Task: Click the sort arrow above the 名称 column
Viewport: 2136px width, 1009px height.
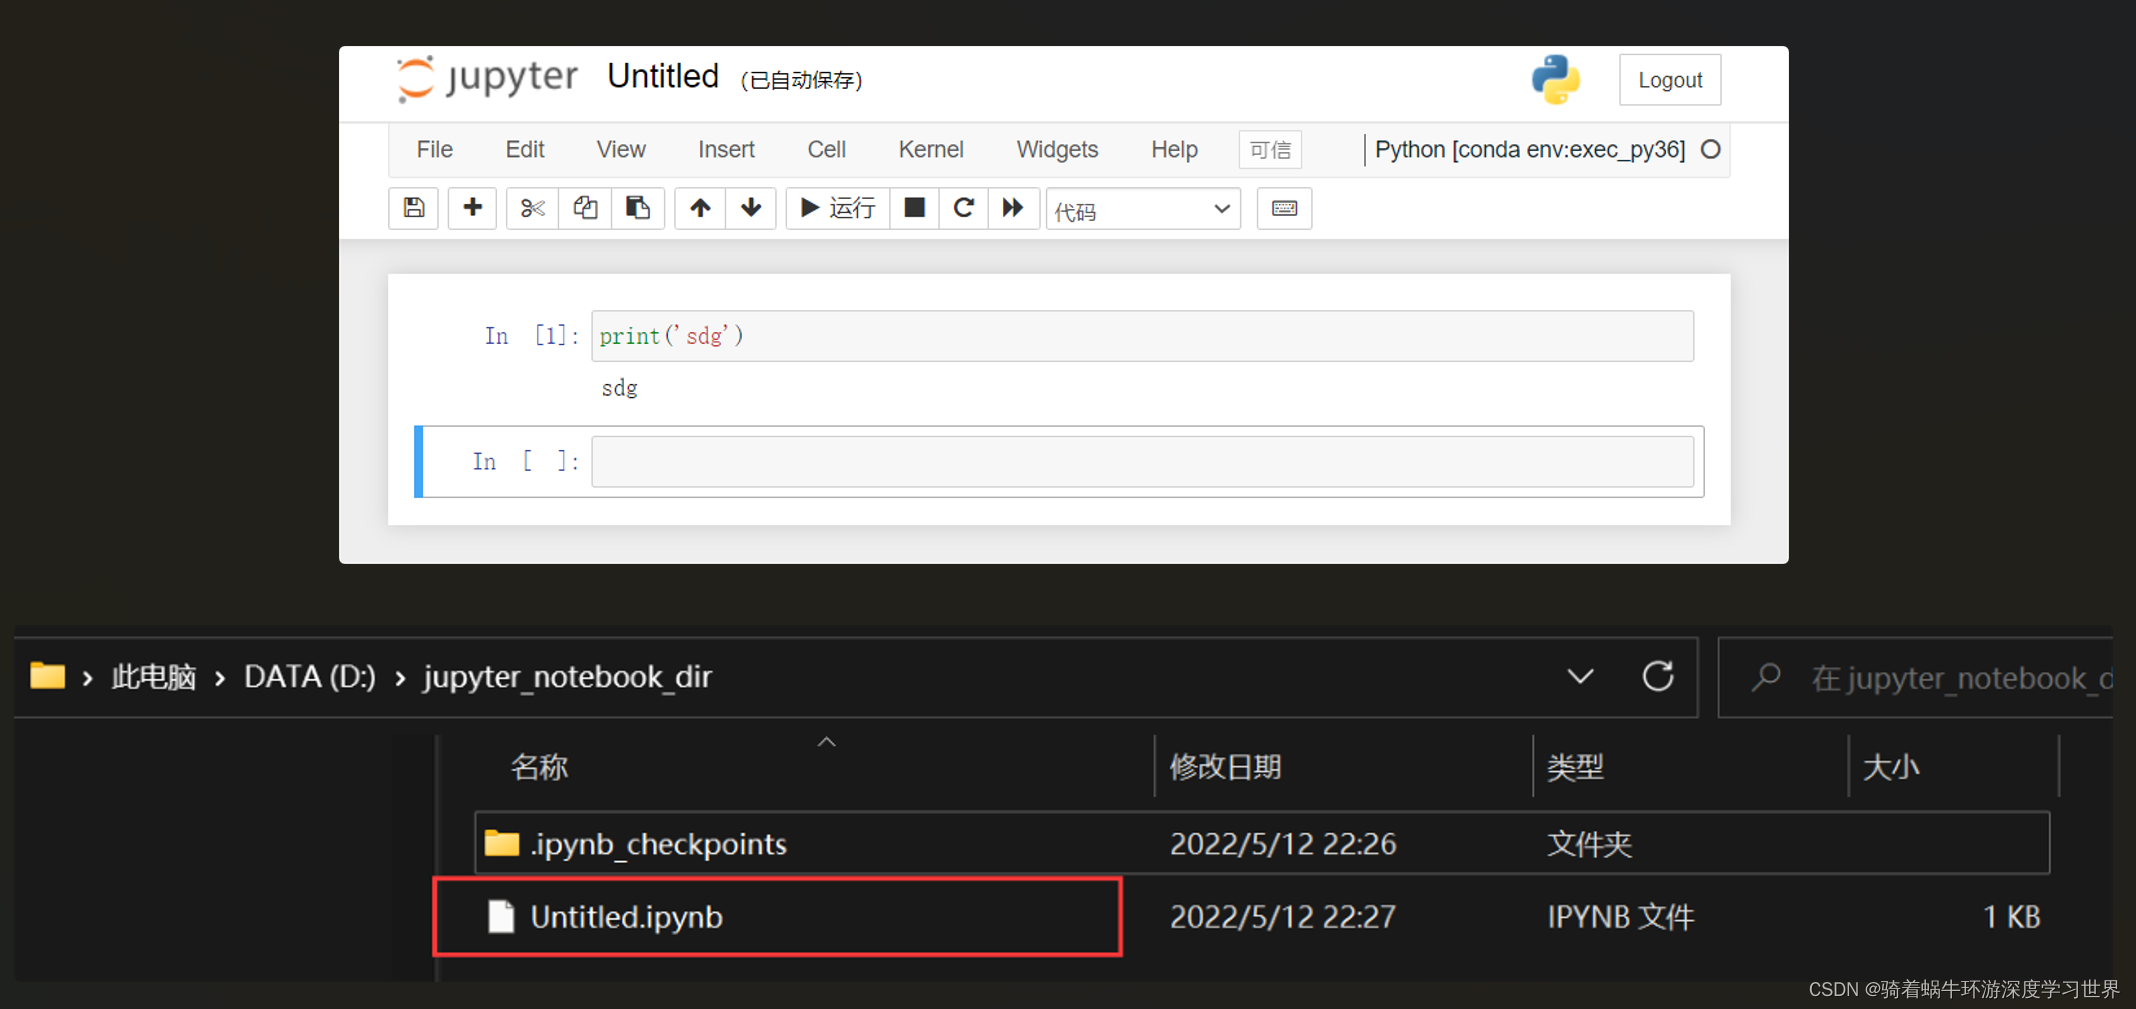Action: click(826, 742)
